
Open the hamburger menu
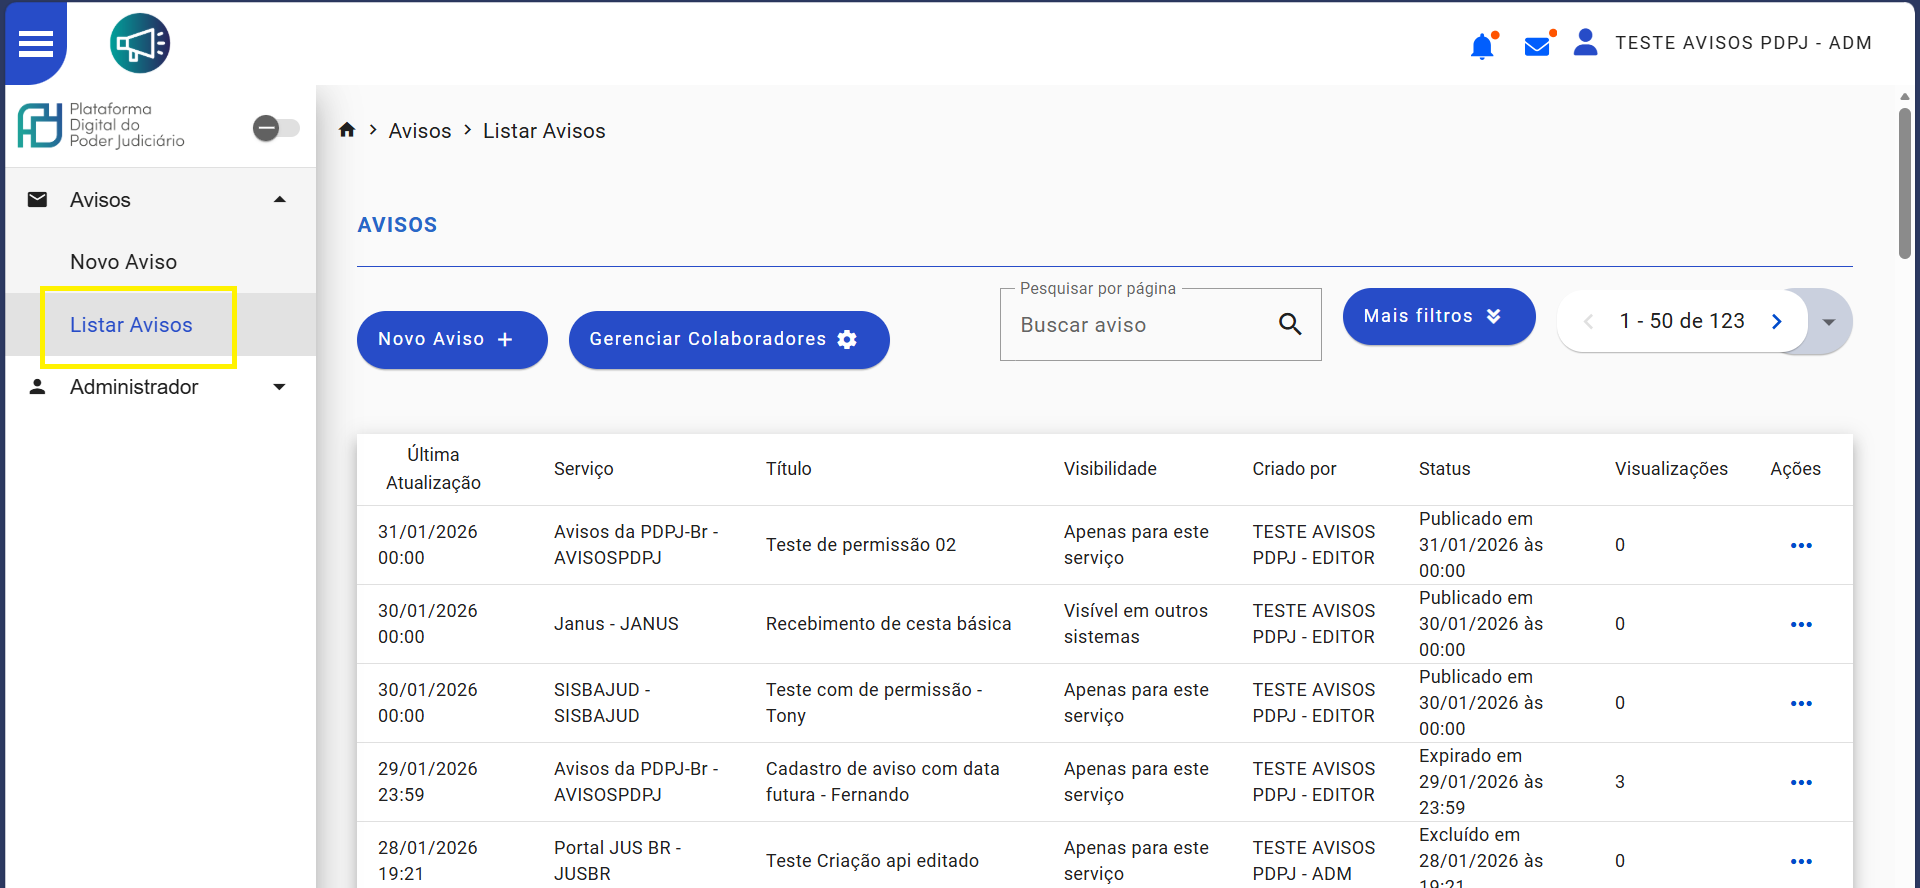coord(36,44)
